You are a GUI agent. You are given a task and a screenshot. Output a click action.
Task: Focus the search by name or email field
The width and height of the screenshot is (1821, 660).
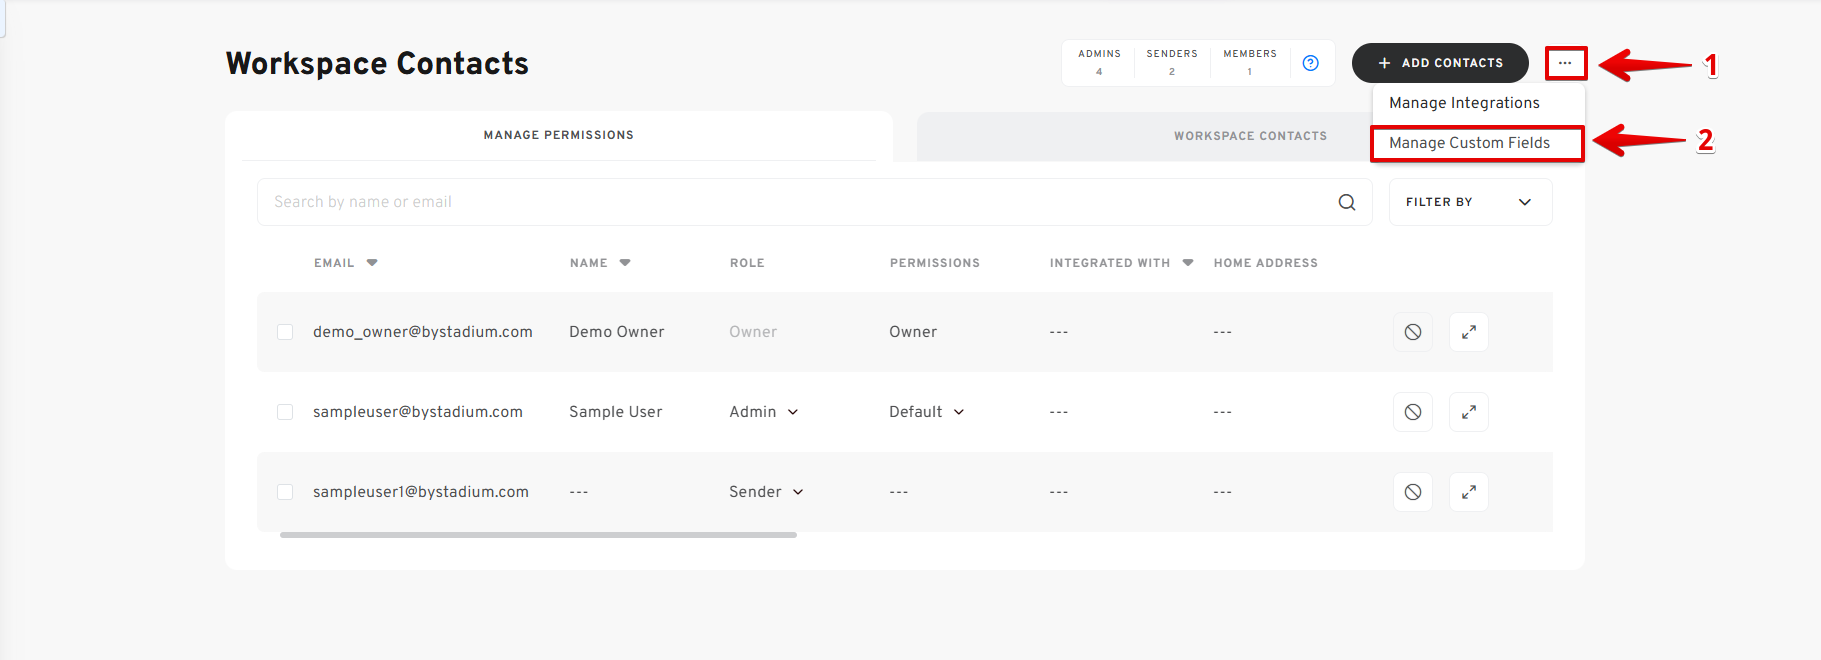click(x=790, y=202)
